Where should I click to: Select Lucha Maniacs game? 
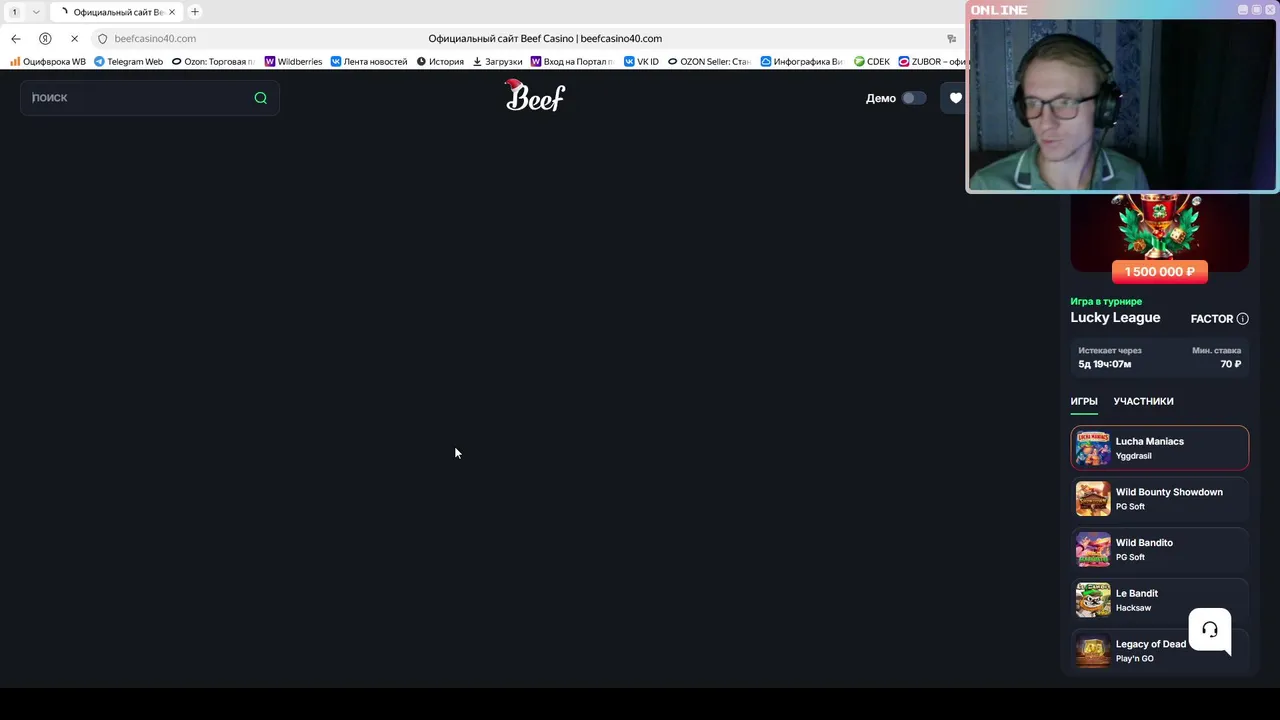1160,448
